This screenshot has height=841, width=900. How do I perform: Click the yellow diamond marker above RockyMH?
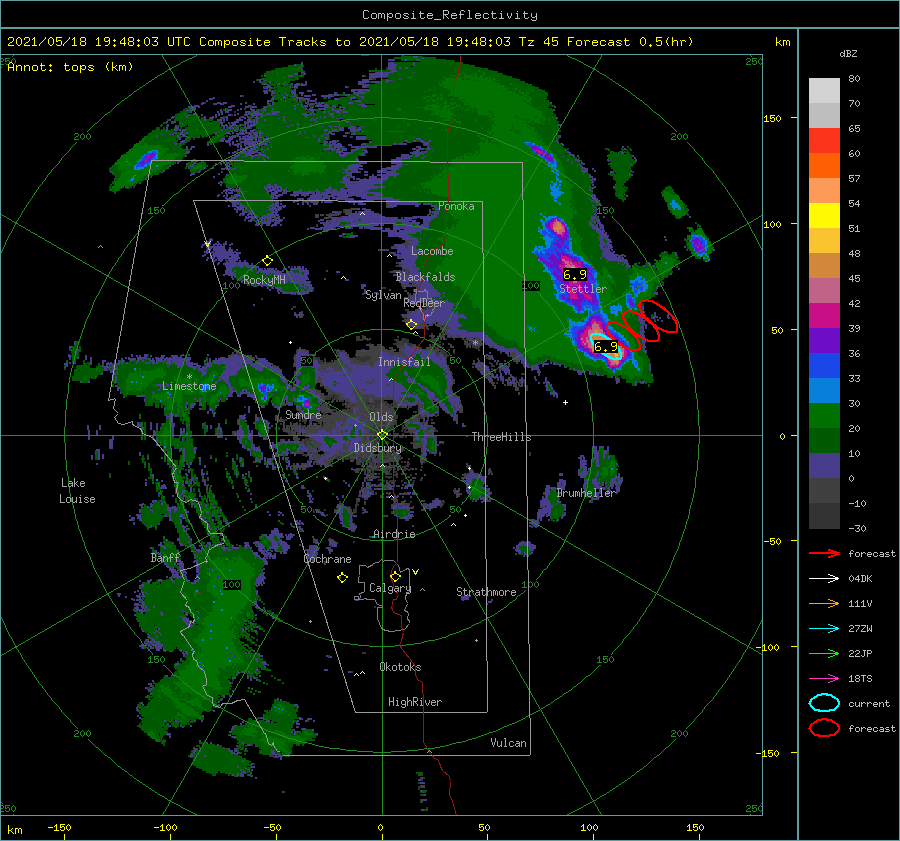[267, 261]
